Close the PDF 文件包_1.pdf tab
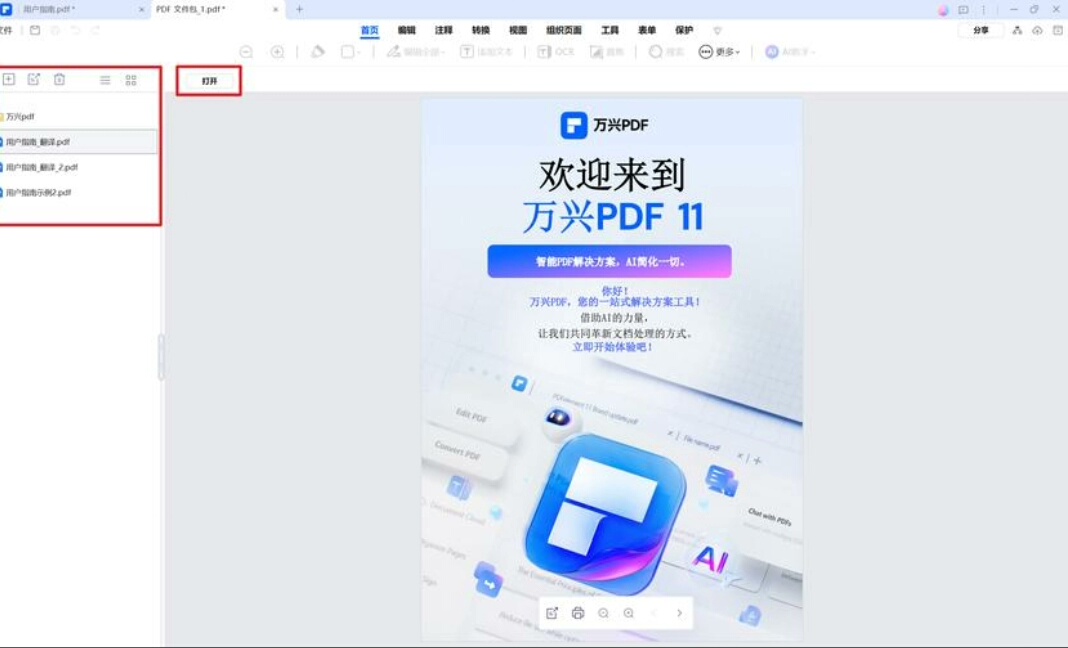Screen dimensions: 1068x648 (x=275, y=10)
